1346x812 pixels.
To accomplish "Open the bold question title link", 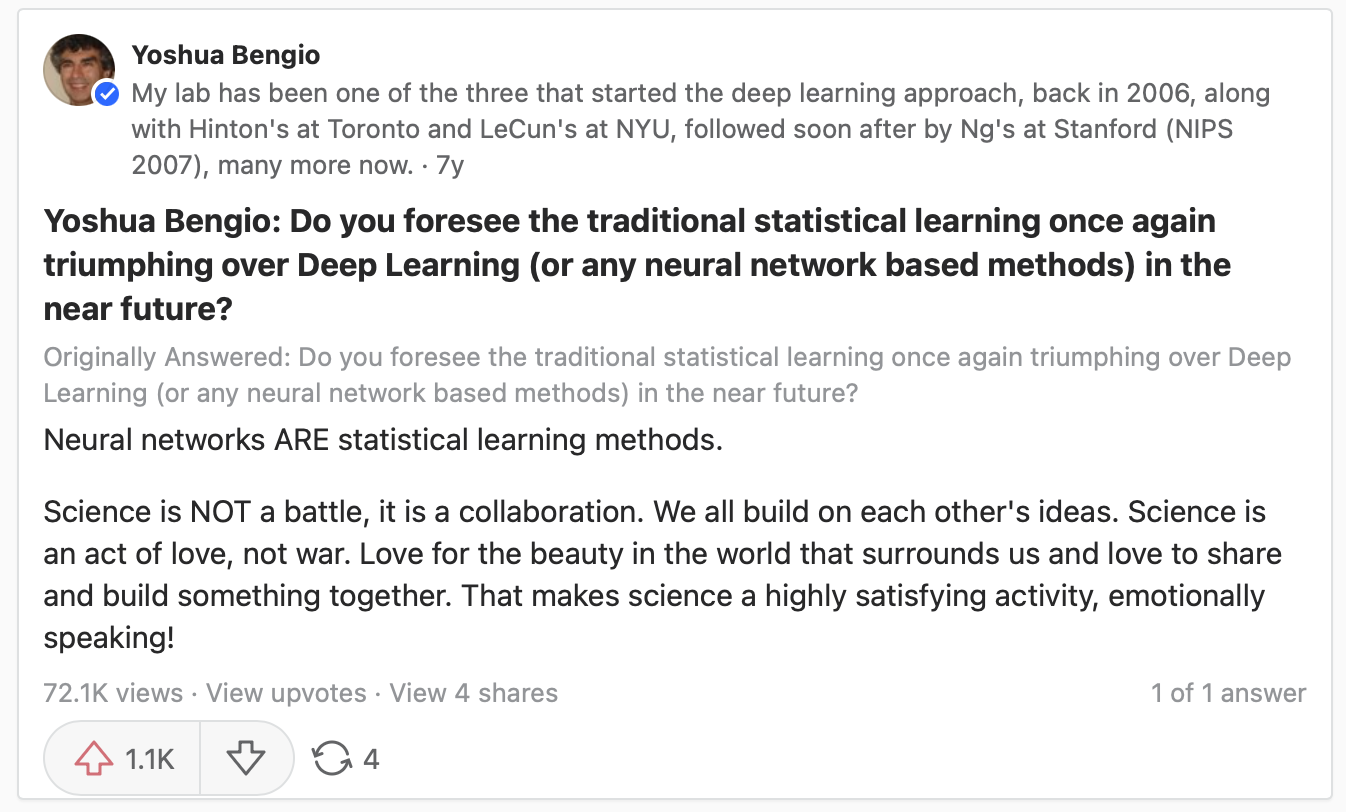I will [637, 265].
